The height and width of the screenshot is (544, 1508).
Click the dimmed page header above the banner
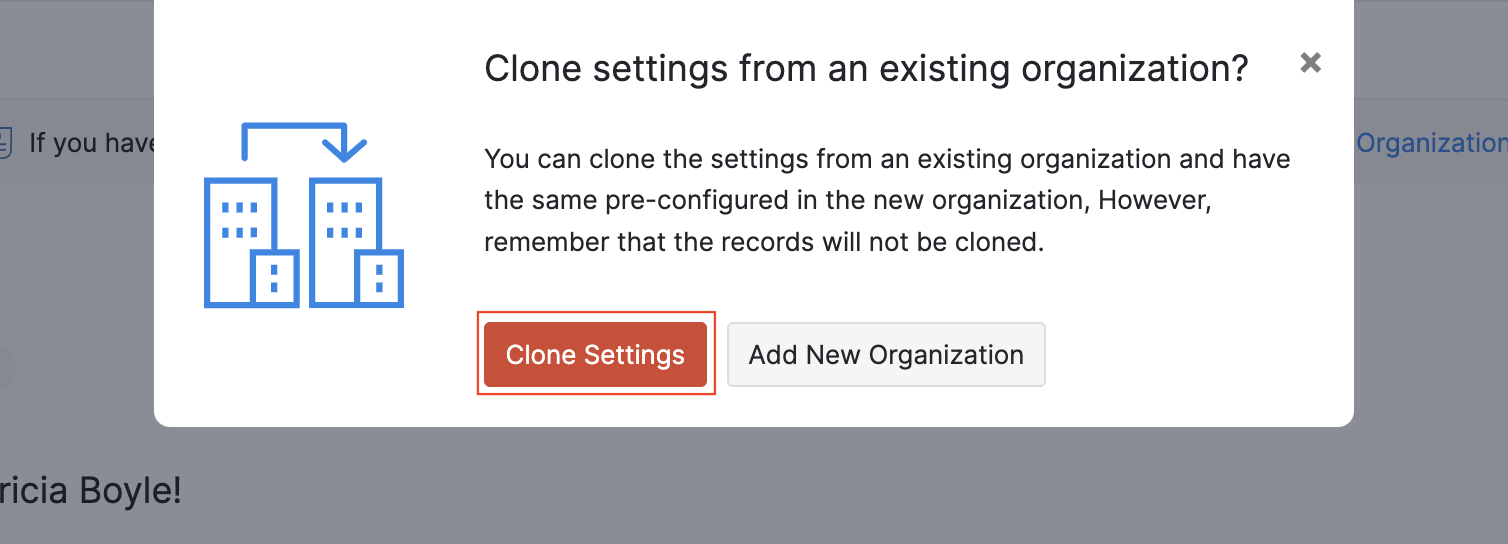point(75,50)
